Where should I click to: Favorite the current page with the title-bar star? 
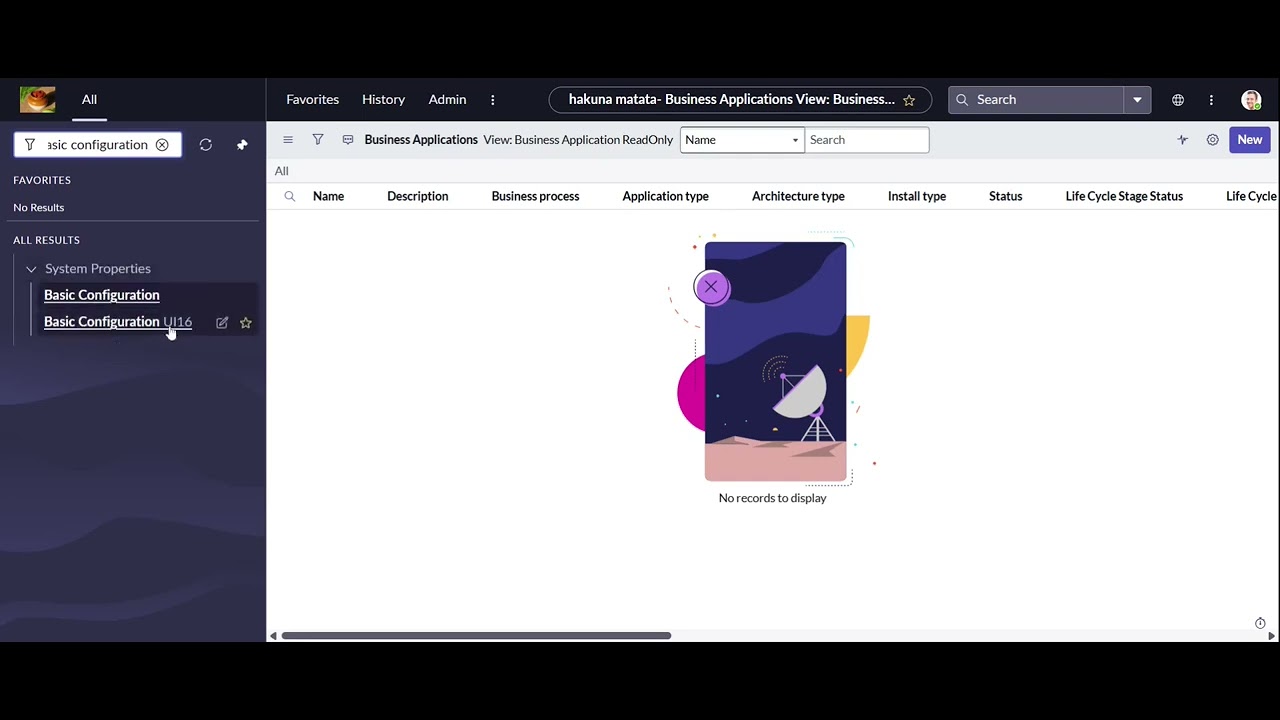point(909,100)
